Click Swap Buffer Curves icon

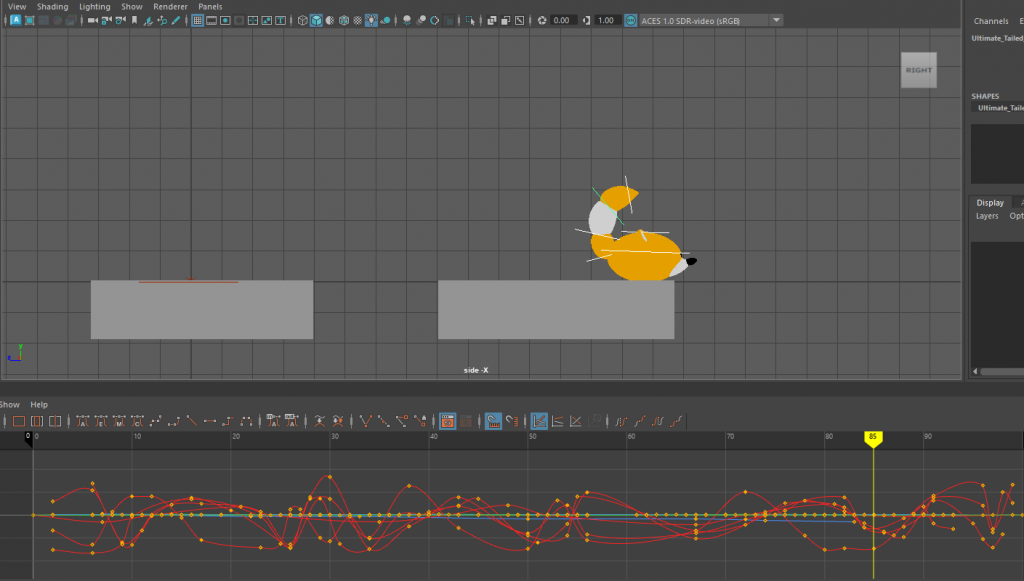(x=338, y=421)
